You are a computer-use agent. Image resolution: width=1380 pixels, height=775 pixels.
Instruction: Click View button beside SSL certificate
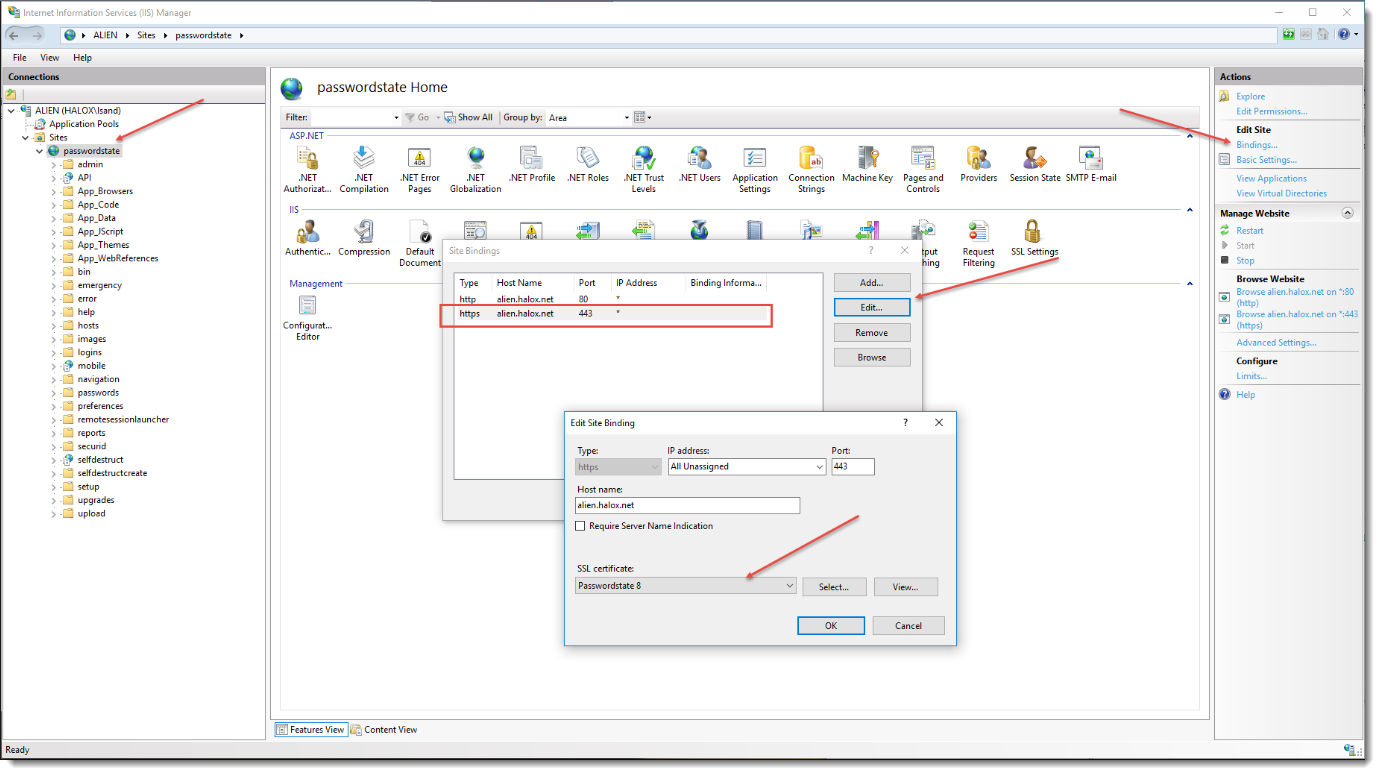coord(906,587)
